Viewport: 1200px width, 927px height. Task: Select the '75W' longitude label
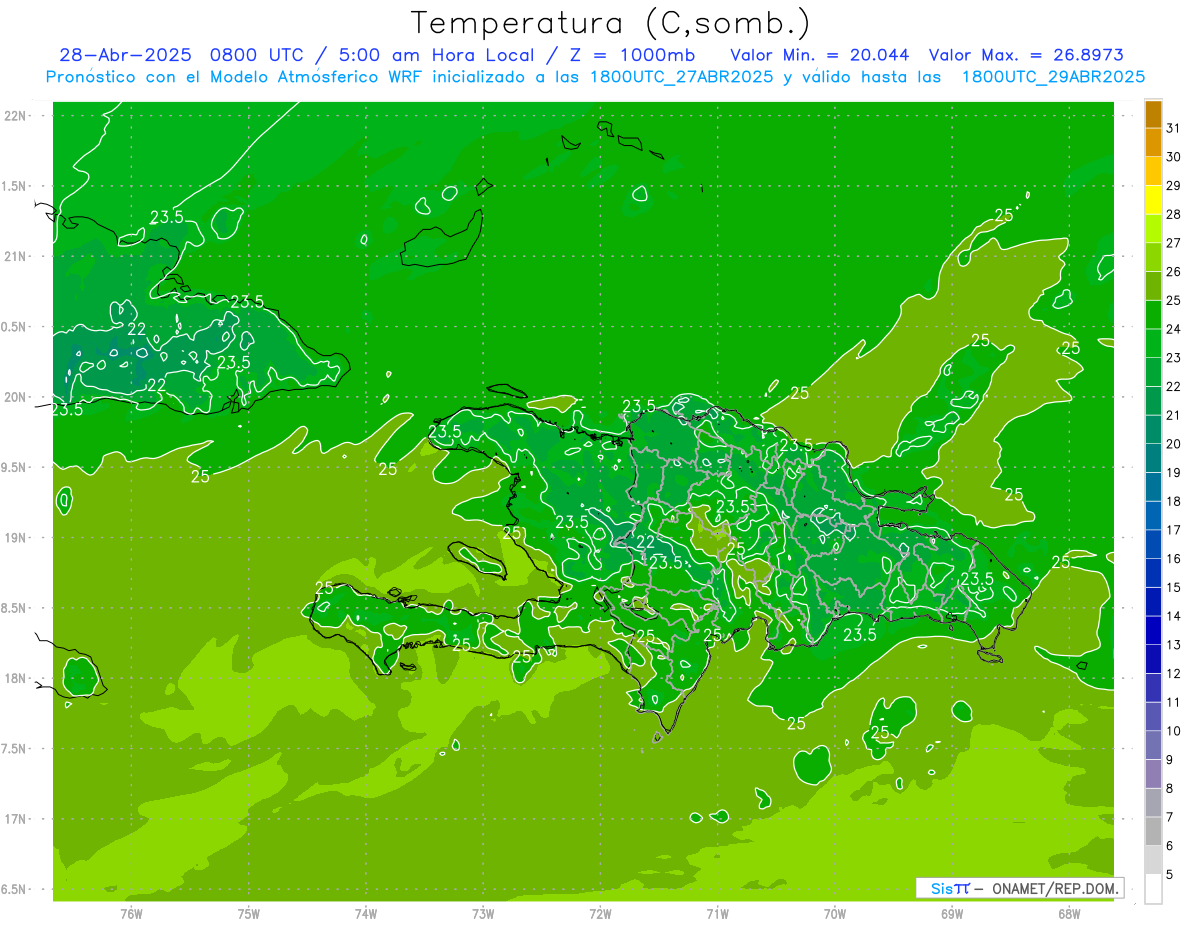click(x=249, y=914)
